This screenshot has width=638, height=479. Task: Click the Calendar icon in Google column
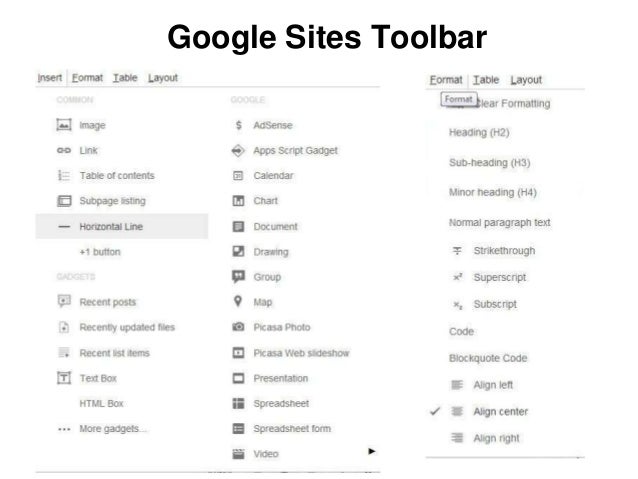[238, 176]
